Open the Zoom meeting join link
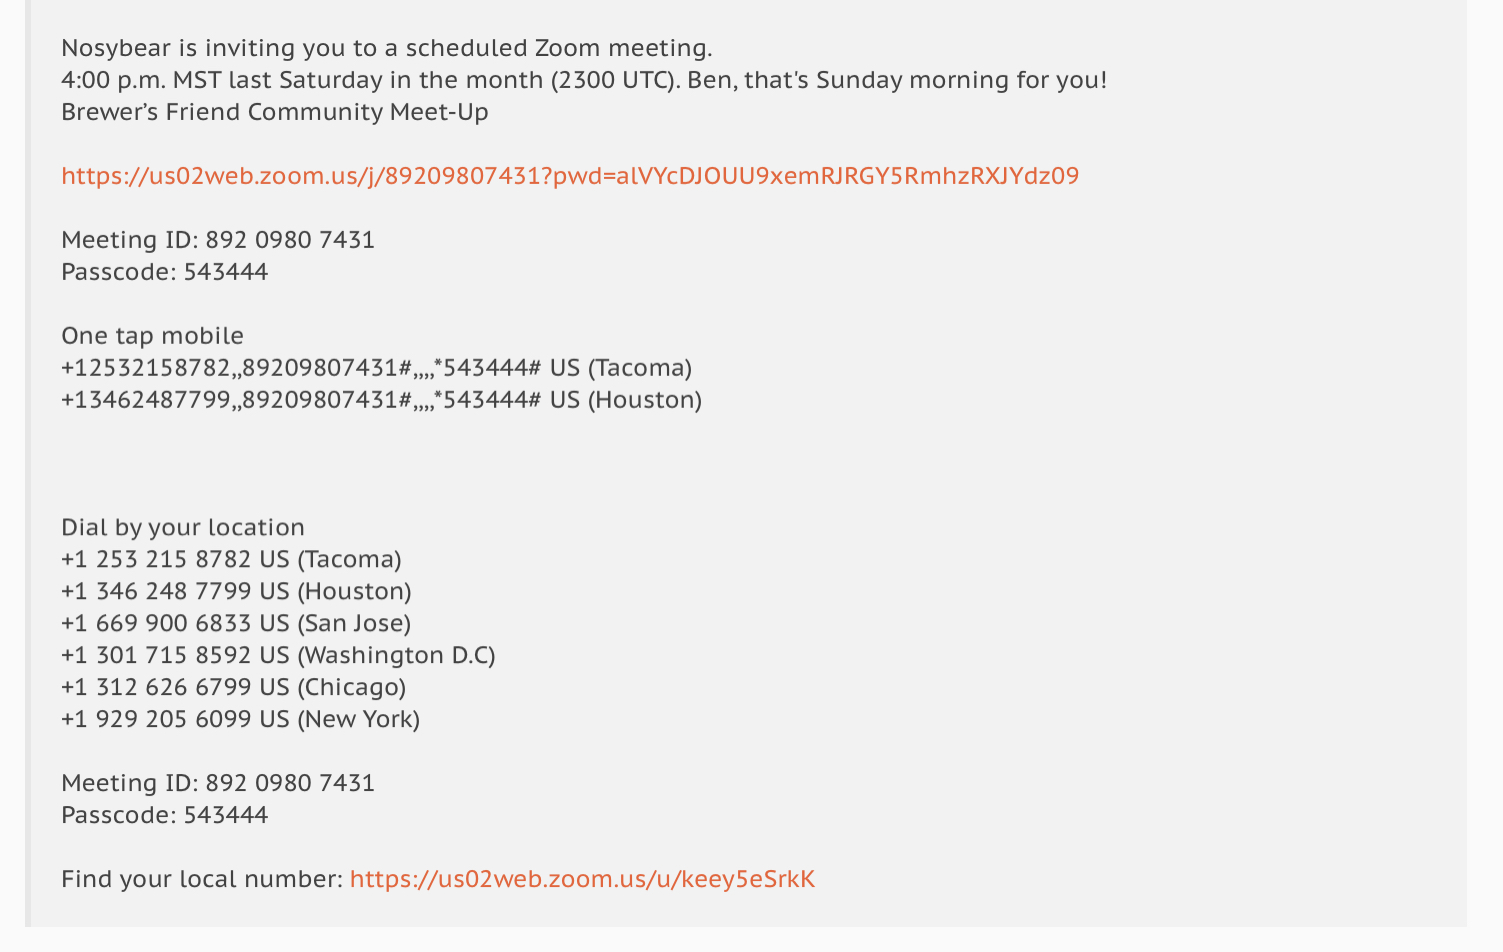 (570, 176)
